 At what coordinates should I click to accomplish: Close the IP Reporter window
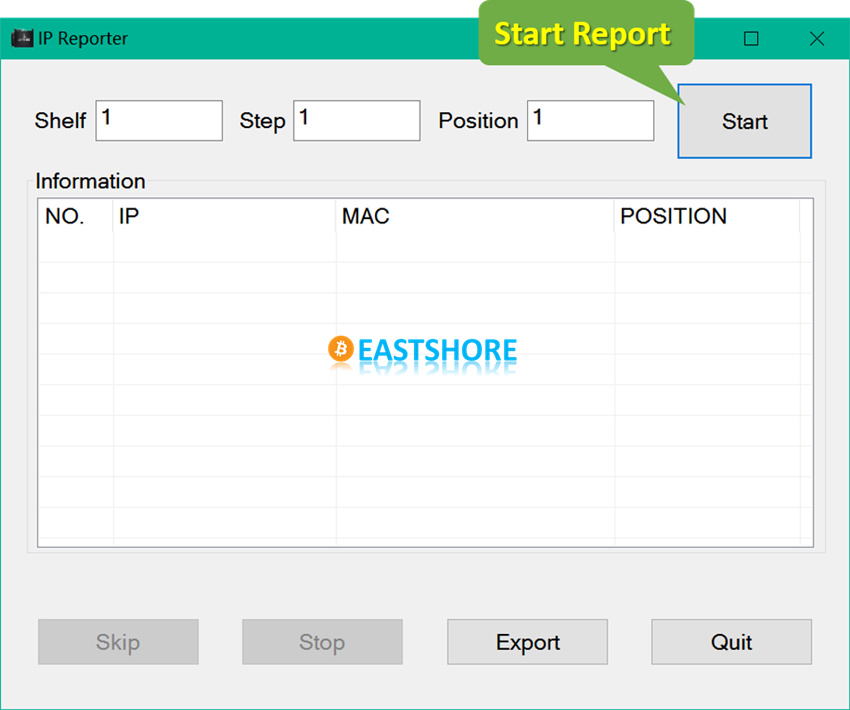click(x=816, y=38)
